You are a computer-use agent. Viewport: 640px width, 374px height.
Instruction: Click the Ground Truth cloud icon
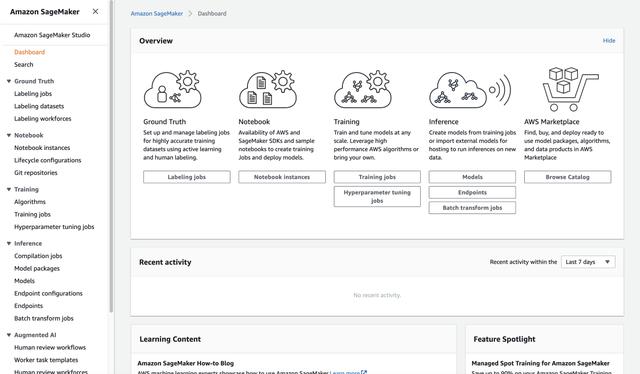pos(172,89)
